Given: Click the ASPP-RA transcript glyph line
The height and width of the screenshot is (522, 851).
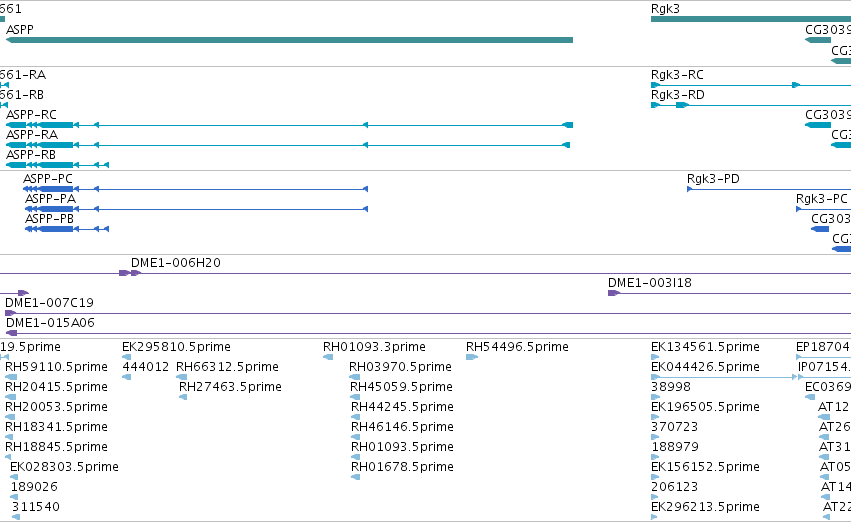Looking at the screenshot, I should (288, 145).
